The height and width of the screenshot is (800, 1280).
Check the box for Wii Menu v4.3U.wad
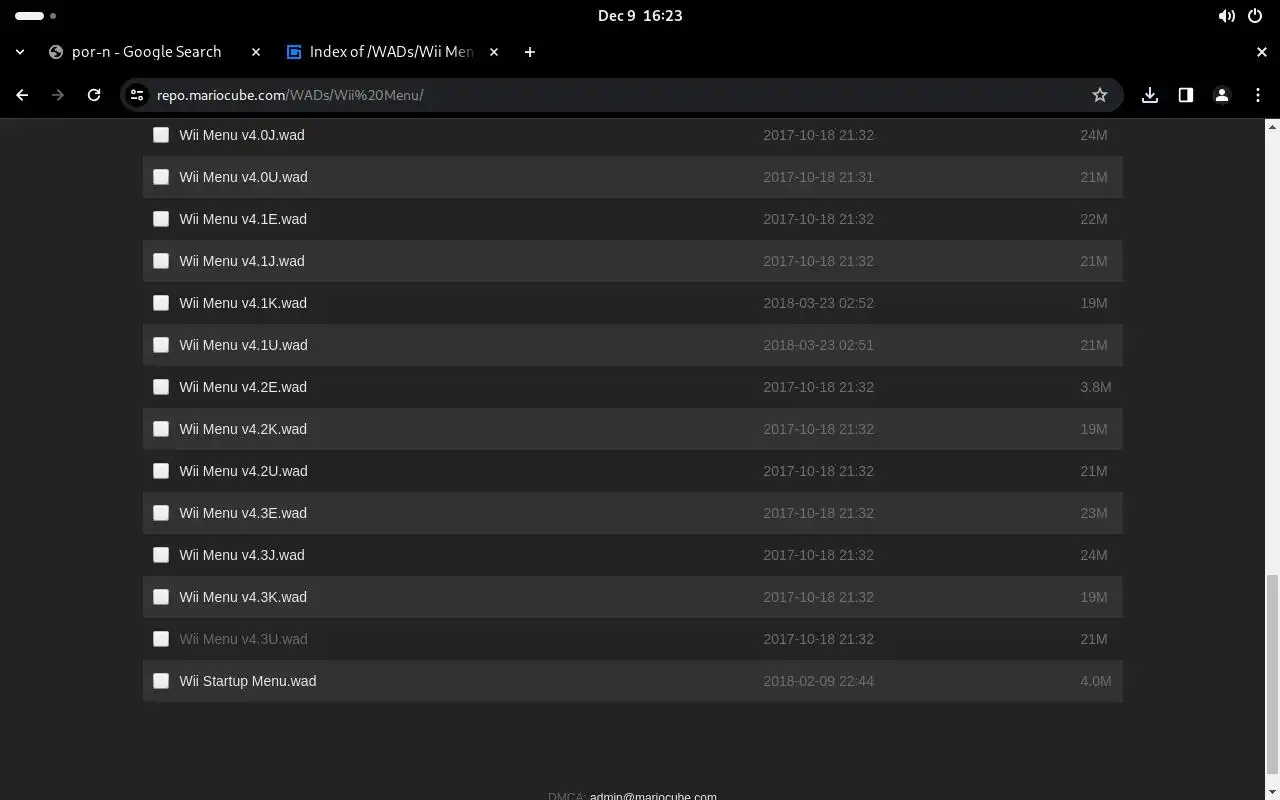(161, 639)
